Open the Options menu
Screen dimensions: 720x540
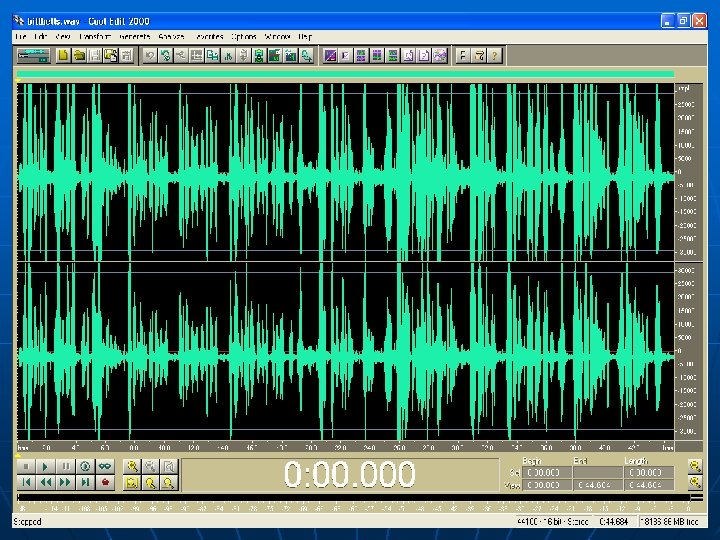click(244, 37)
